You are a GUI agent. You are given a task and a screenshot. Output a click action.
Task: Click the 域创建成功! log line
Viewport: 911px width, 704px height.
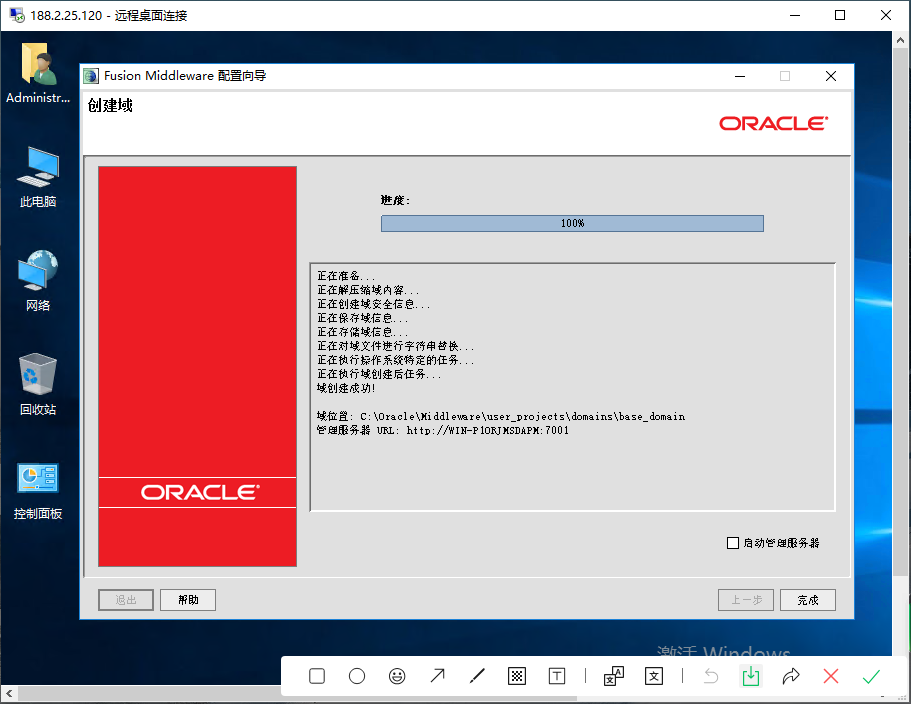(x=346, y=388)
